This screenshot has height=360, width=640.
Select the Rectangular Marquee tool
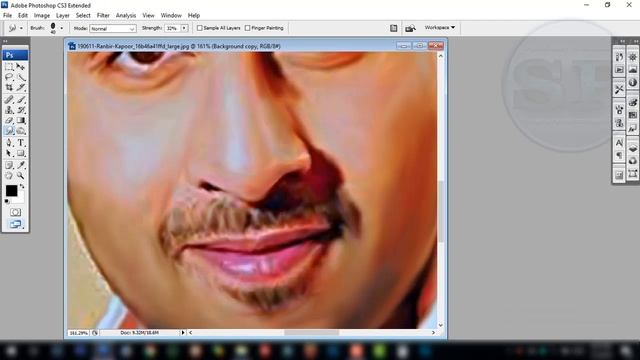[x=9, y=66]
